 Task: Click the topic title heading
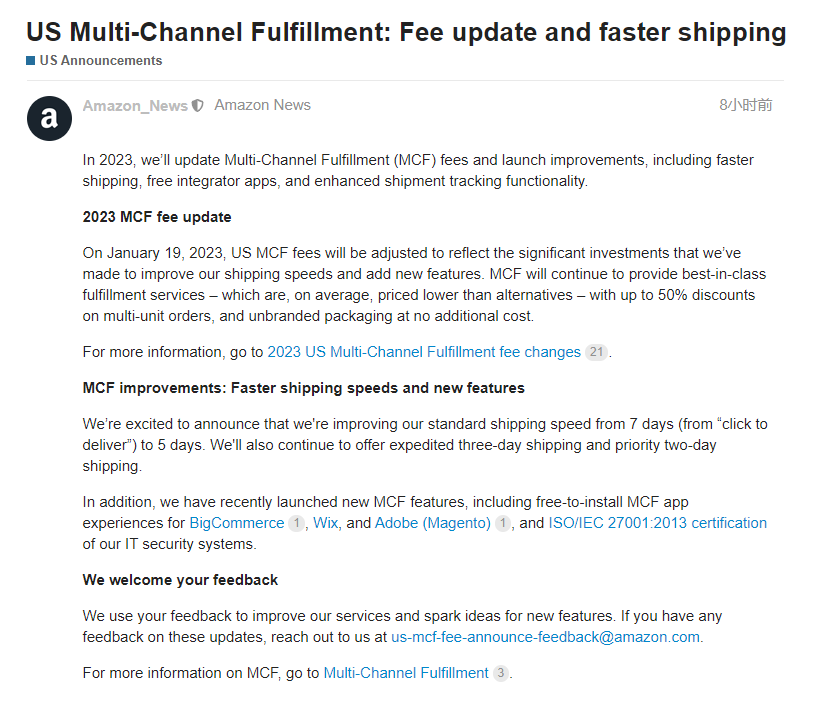[x=406, y=32]
